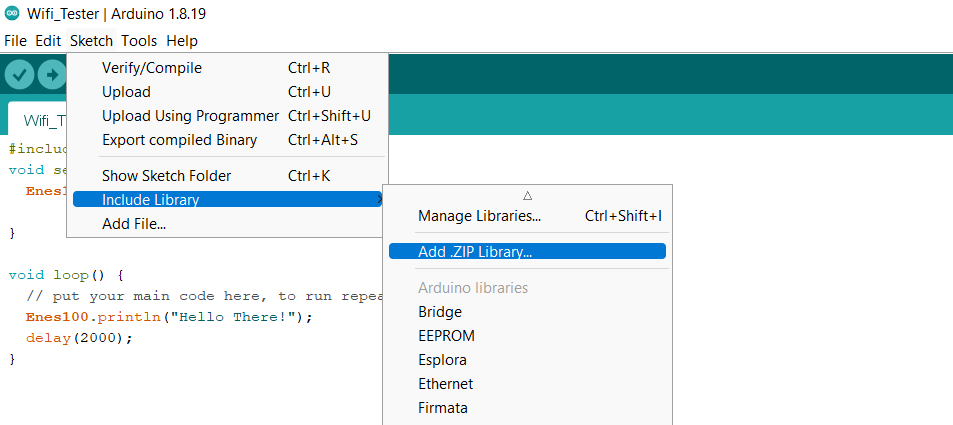Switch to the Wifi_Tester sketch tab
The width and height of the screenshot is (953, 425).
pos(38,119)
